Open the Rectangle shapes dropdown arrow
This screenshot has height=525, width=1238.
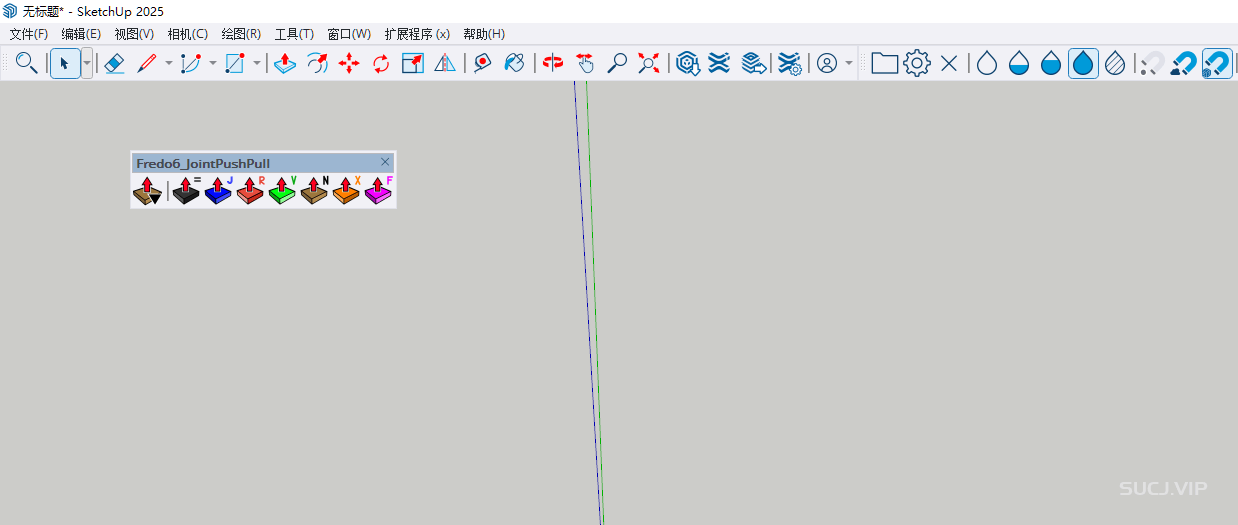(256, 63)
